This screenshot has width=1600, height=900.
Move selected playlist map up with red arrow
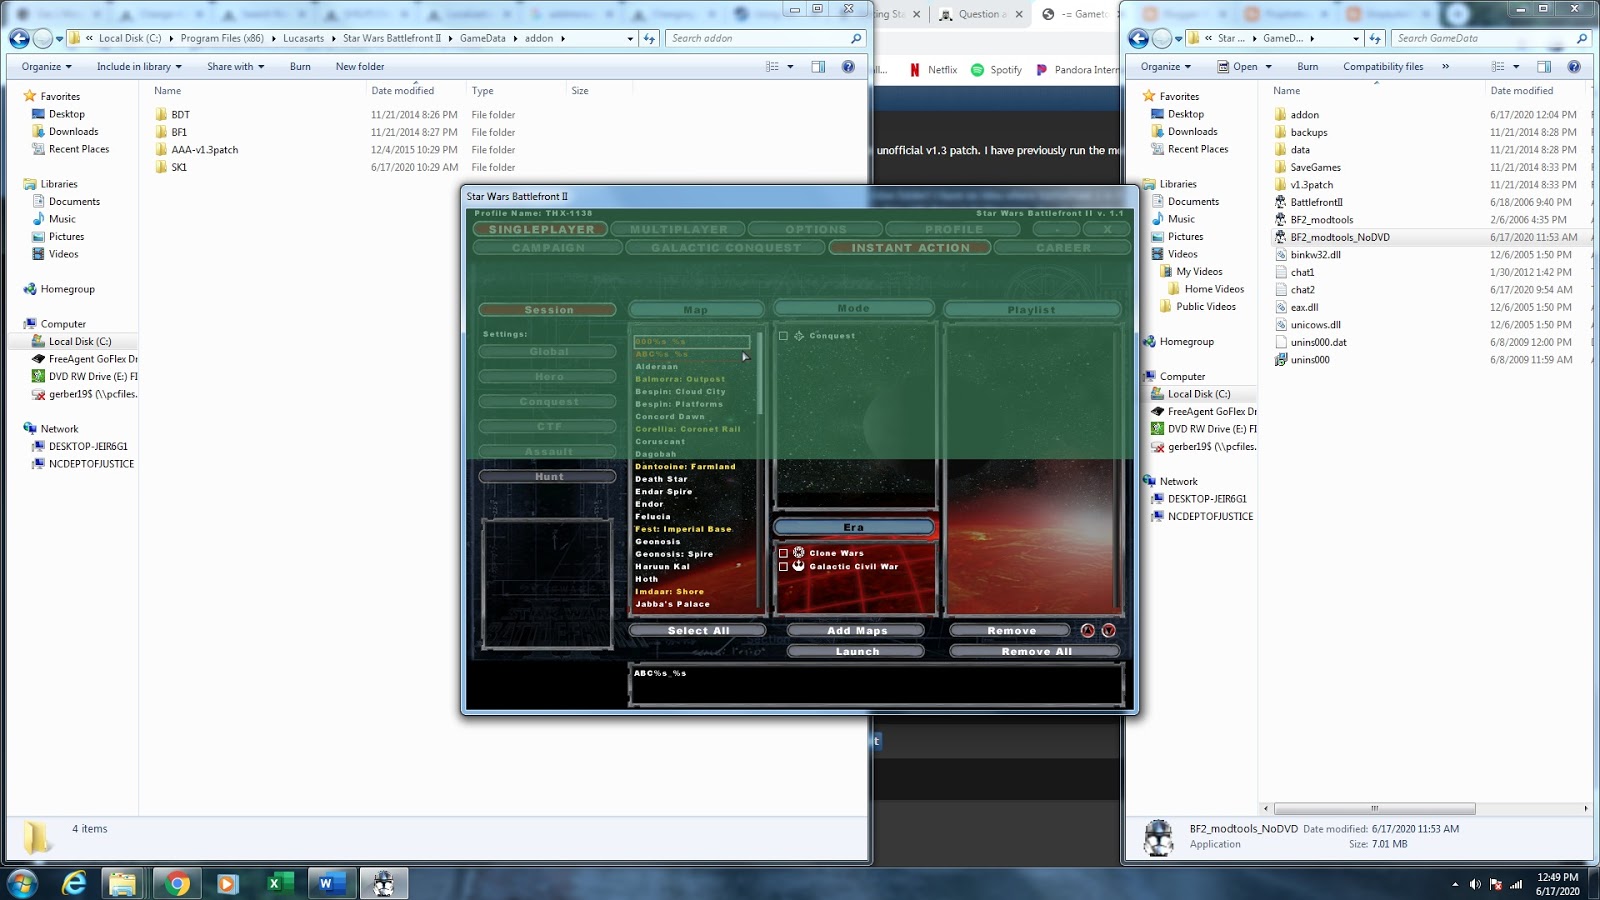pos(1088,630)
